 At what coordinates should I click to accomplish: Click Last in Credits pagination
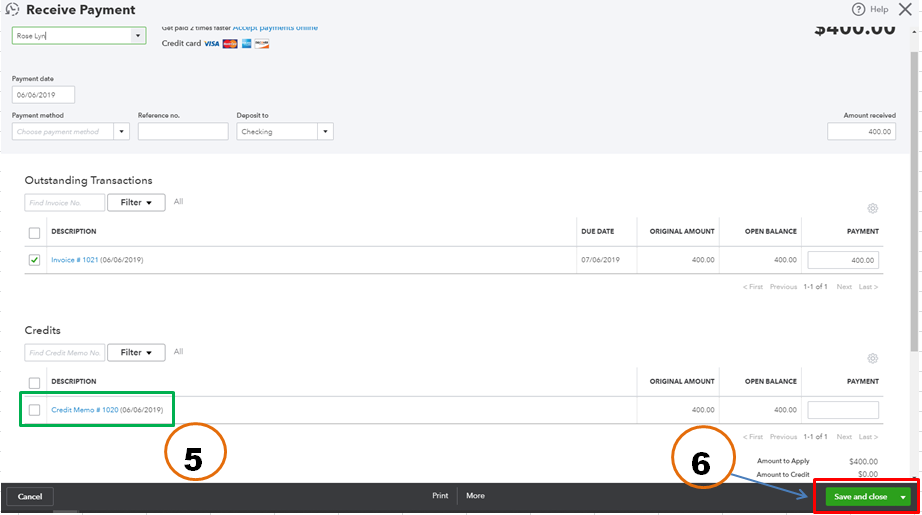(868, 437)
